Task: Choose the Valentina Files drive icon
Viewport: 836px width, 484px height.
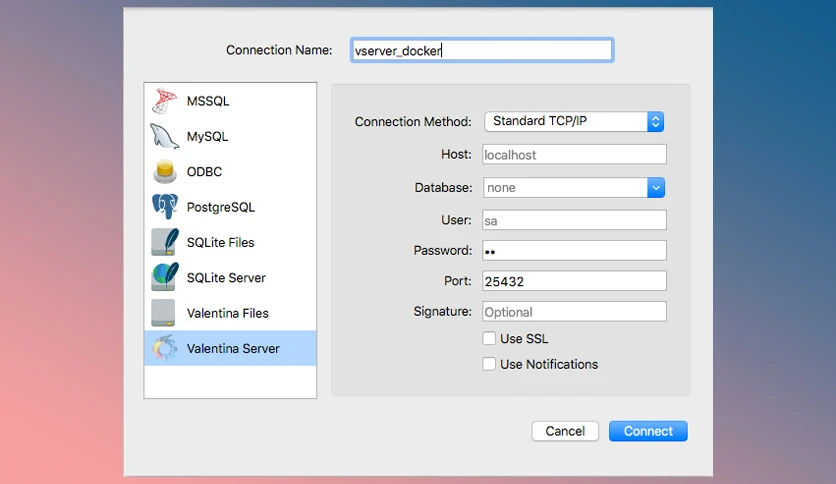Action: click(163, 313)
